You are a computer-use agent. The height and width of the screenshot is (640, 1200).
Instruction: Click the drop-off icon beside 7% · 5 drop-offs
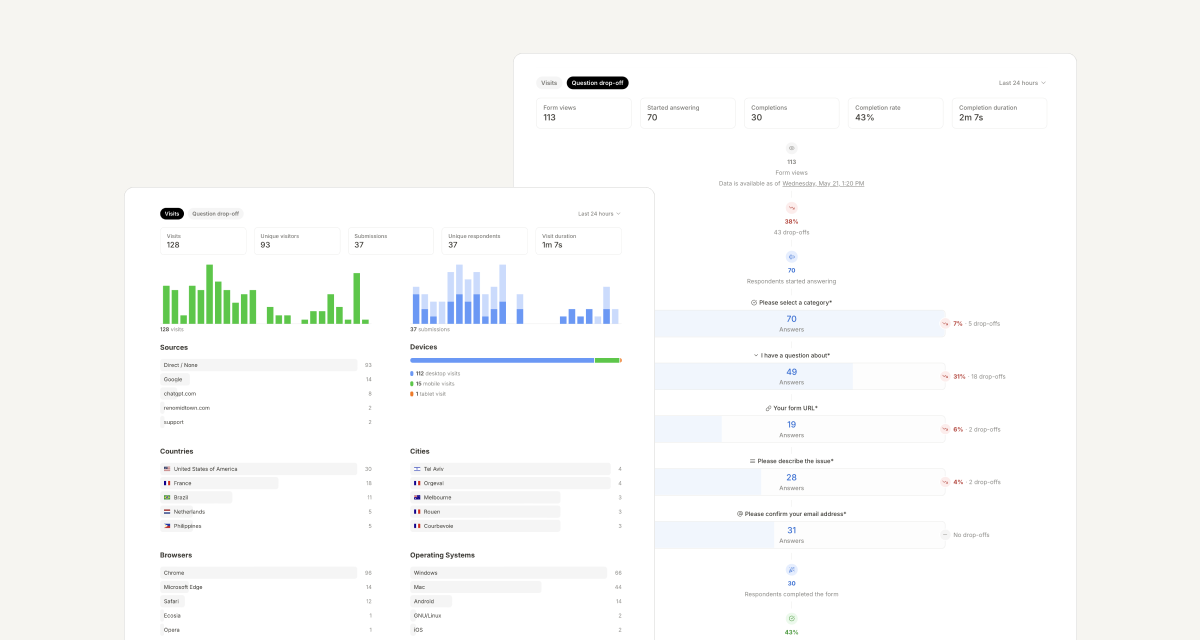(944, 323)
